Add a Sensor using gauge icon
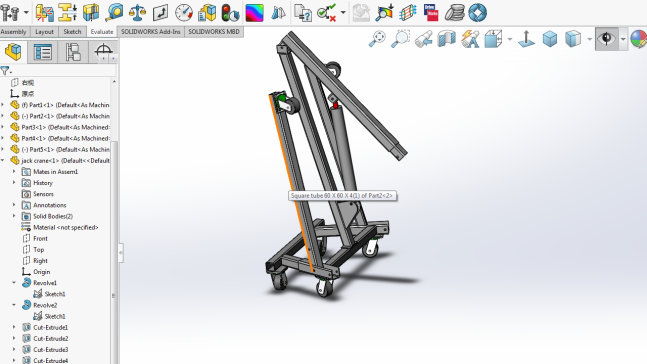647x364 pixels. click(x=184, y=12)
